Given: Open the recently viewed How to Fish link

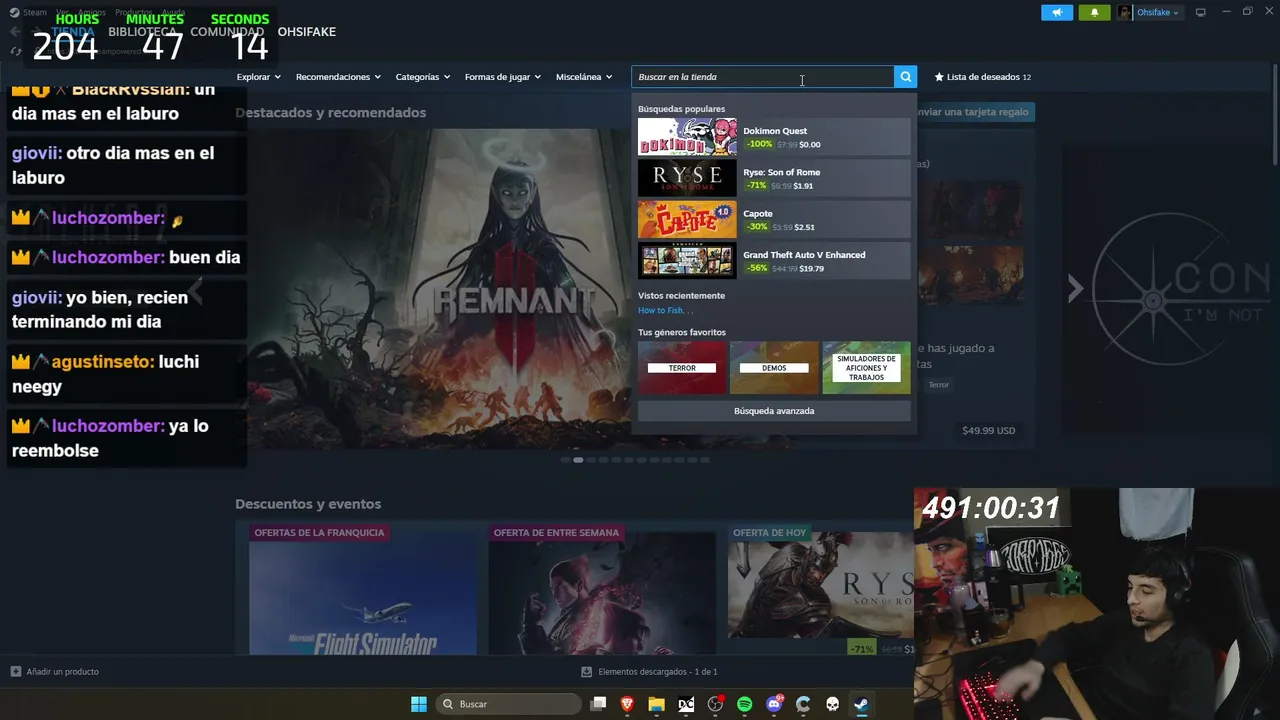Looking at the screenshot, I should [665, 311].
